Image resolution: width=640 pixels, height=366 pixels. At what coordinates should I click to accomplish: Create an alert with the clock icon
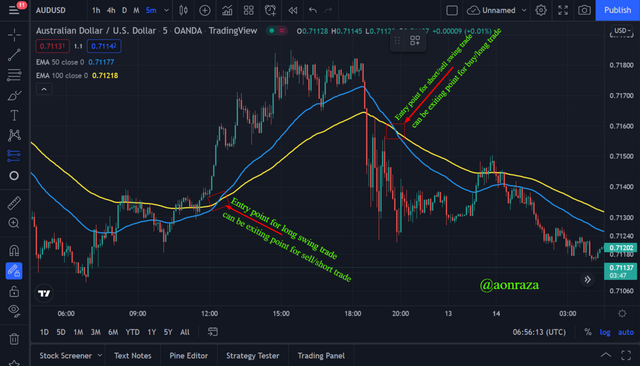[270, 10]
